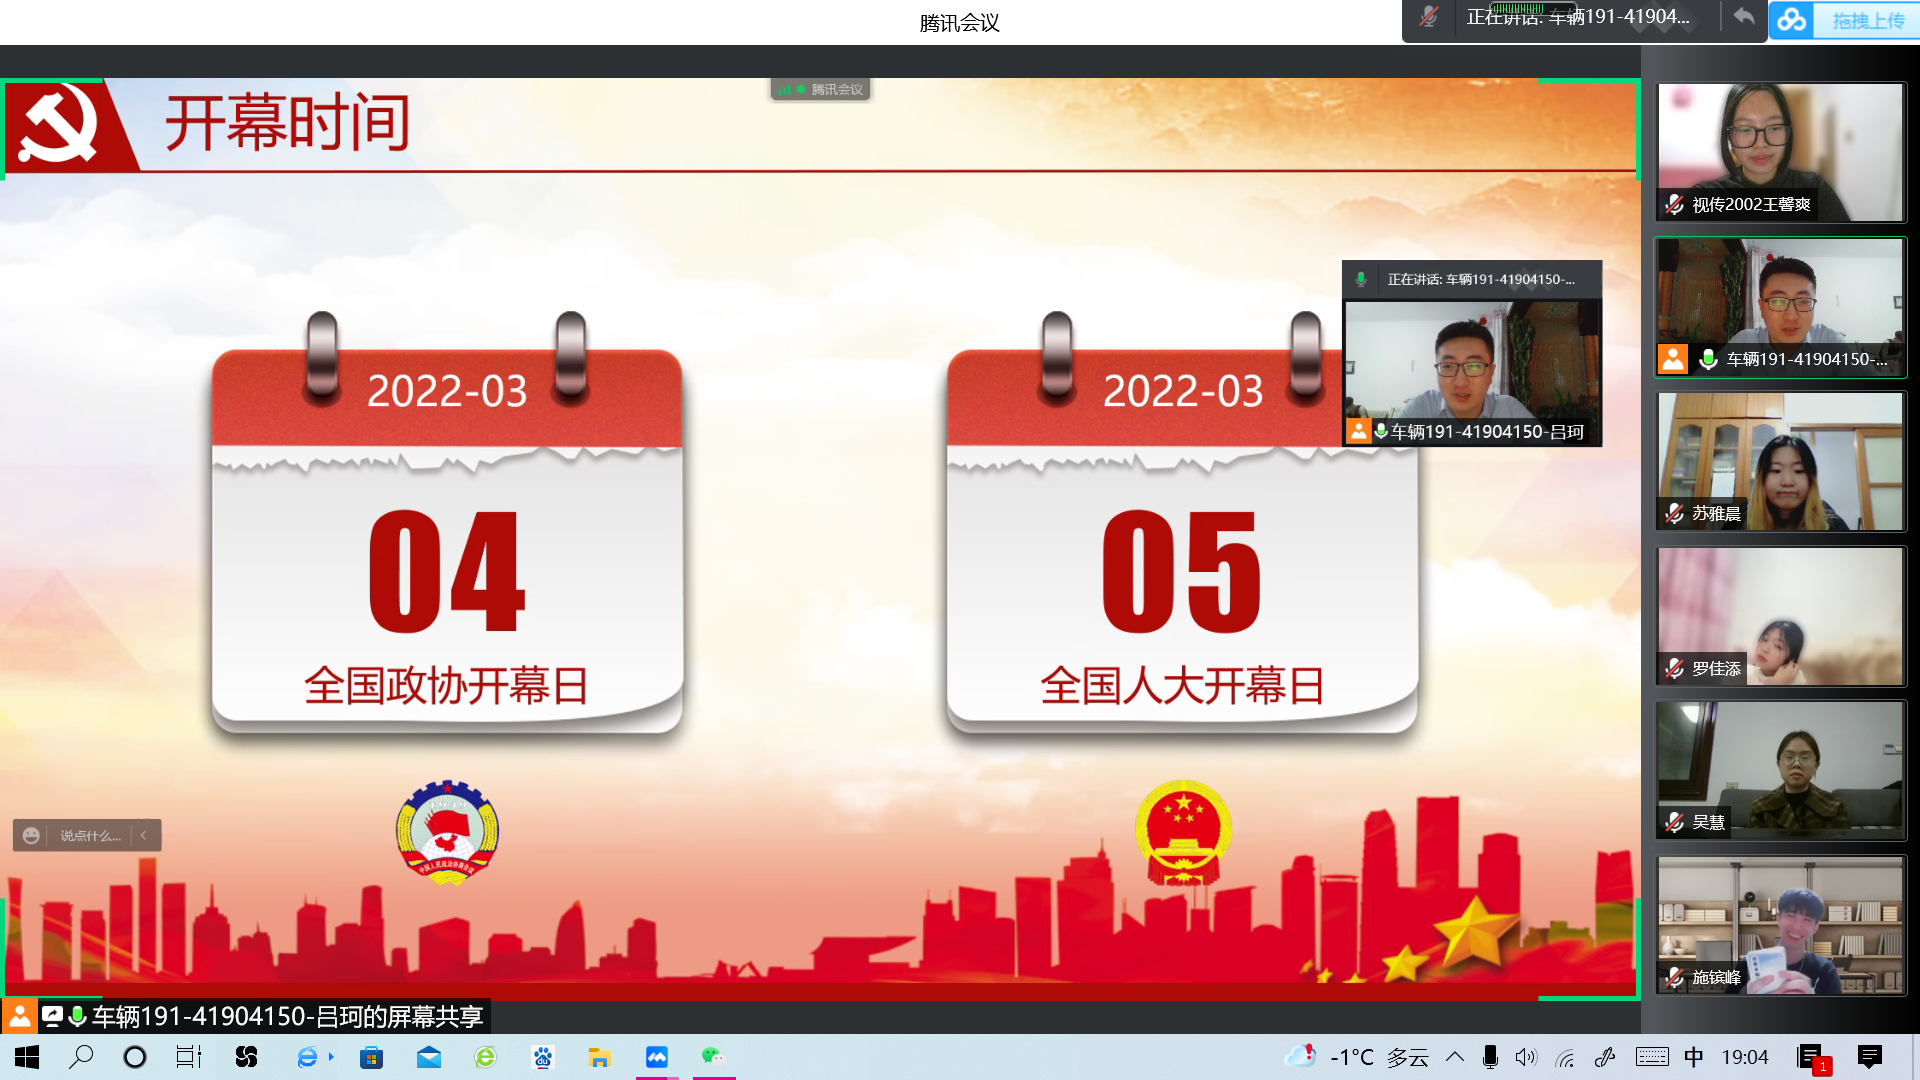
Task: Open the clock showing 19:04
Action: point(1745,1057)
